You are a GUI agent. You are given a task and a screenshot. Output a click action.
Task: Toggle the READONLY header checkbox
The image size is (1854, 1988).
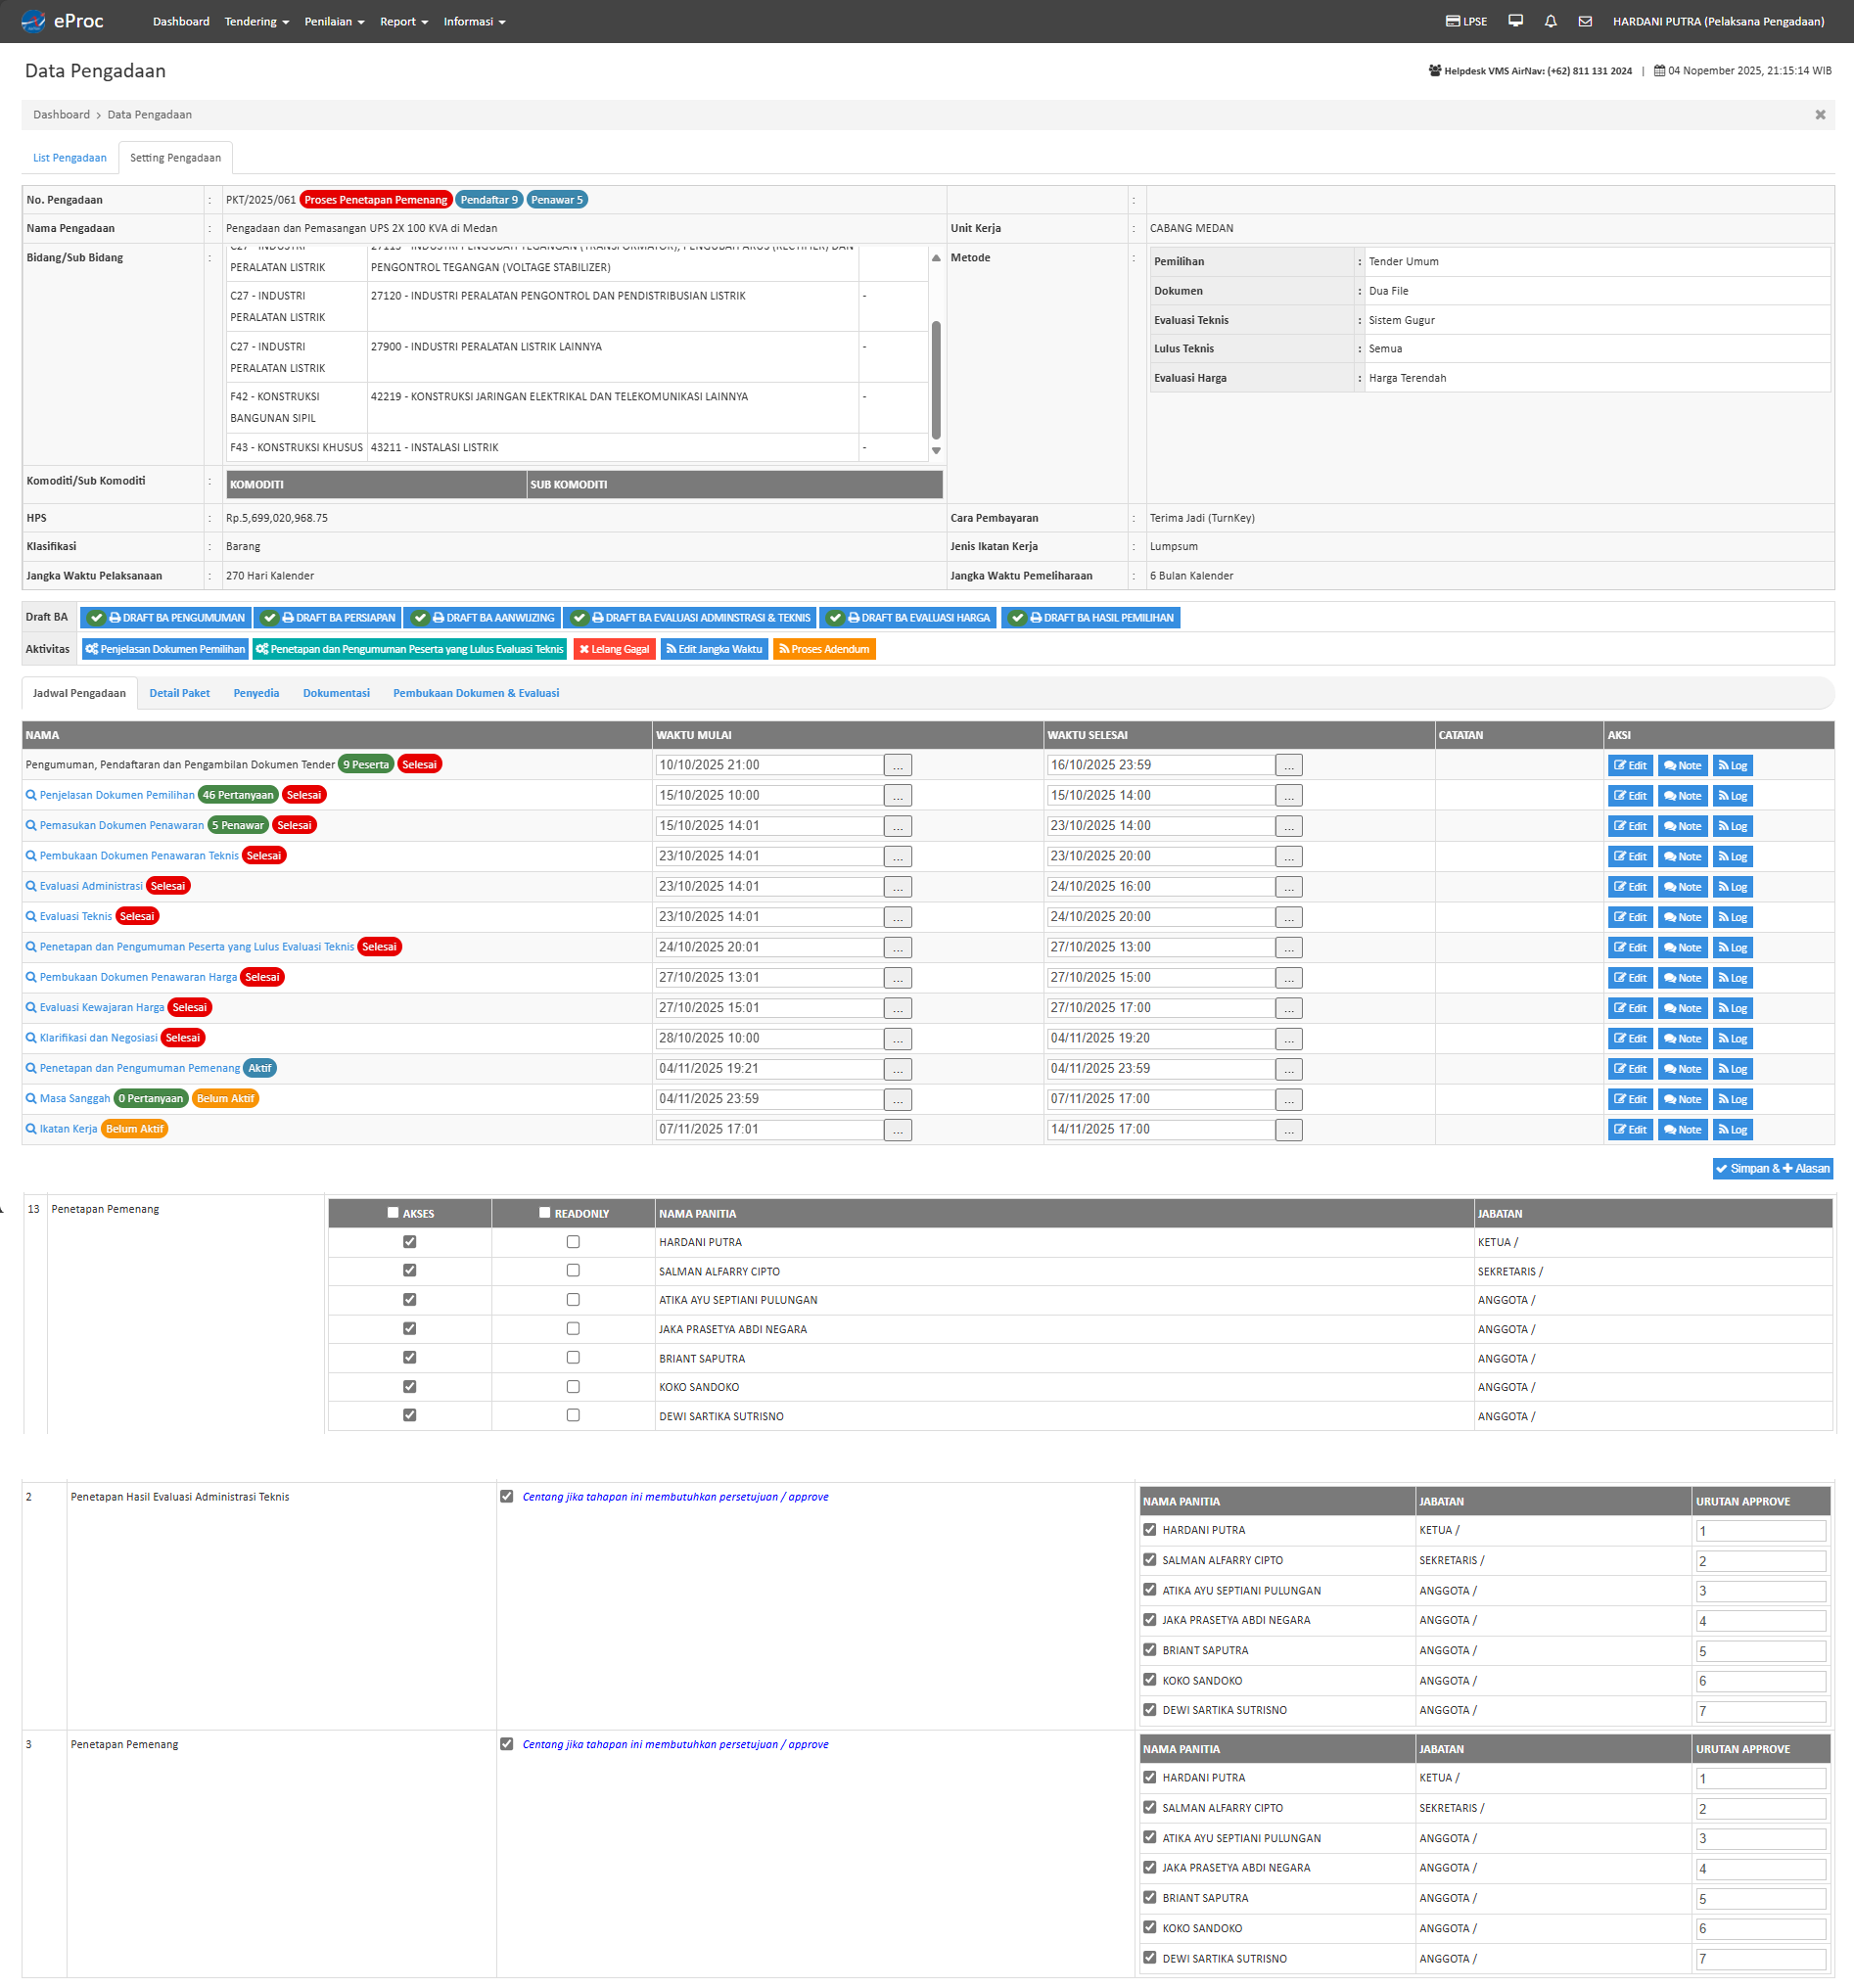545,1213
